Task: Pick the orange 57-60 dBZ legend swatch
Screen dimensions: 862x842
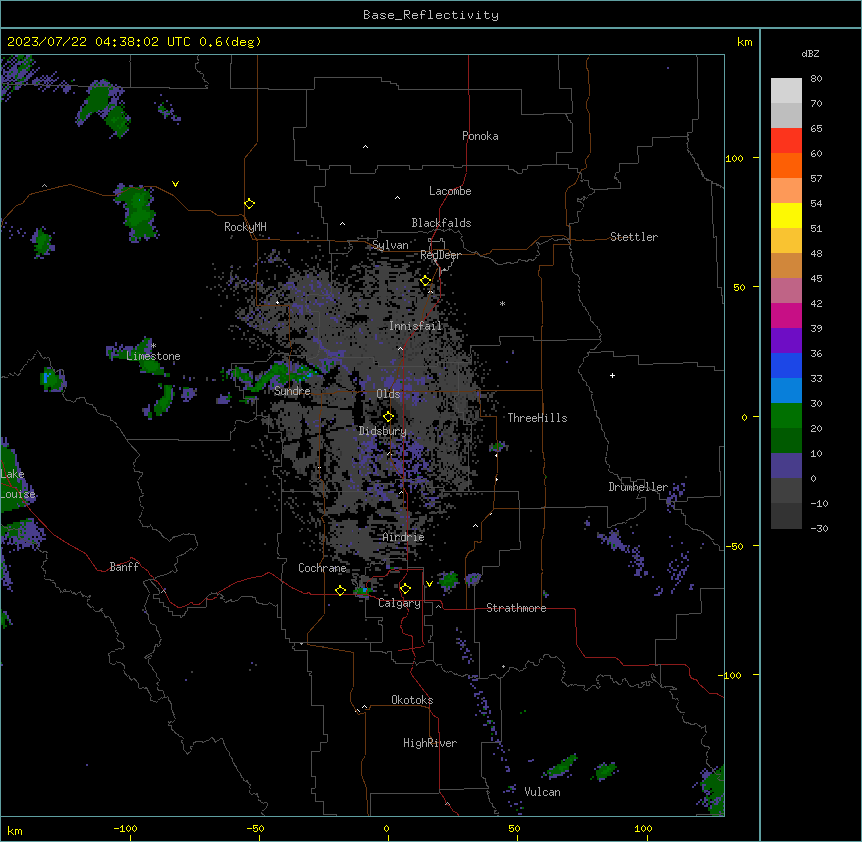Action: pyautogui.click(x=786, y=165)
